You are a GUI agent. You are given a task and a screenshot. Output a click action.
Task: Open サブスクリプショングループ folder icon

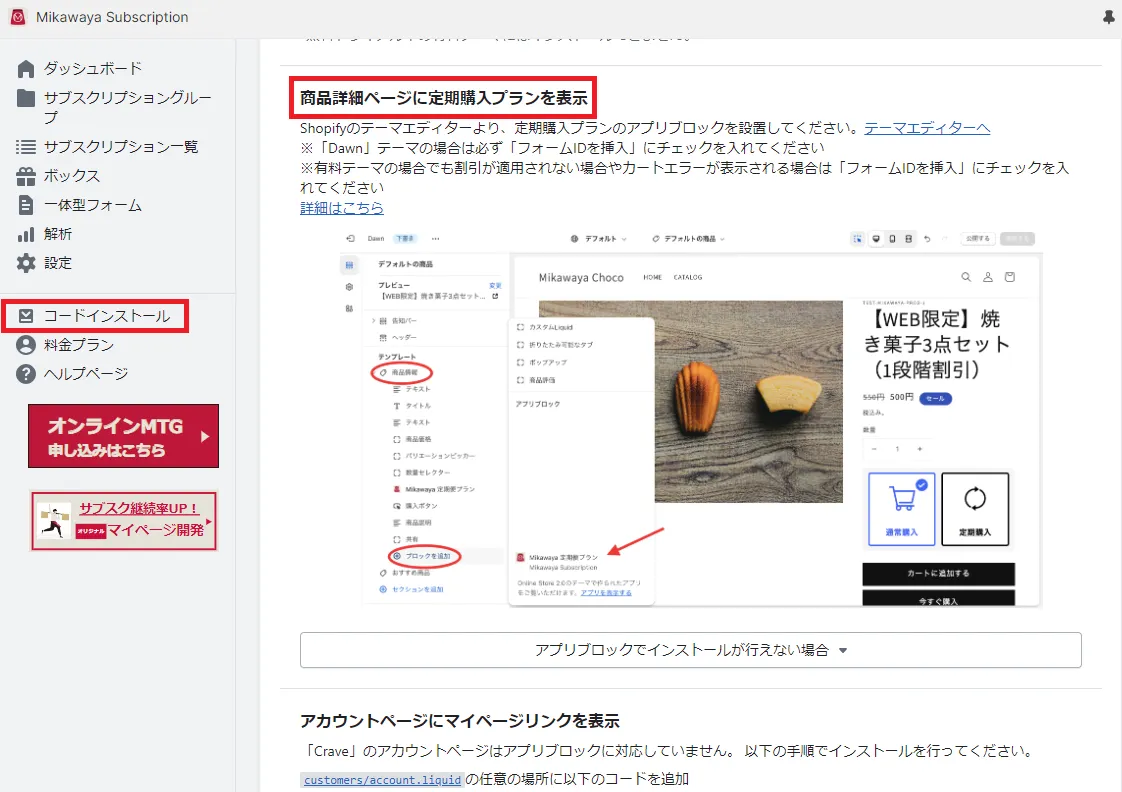[26, 98]
